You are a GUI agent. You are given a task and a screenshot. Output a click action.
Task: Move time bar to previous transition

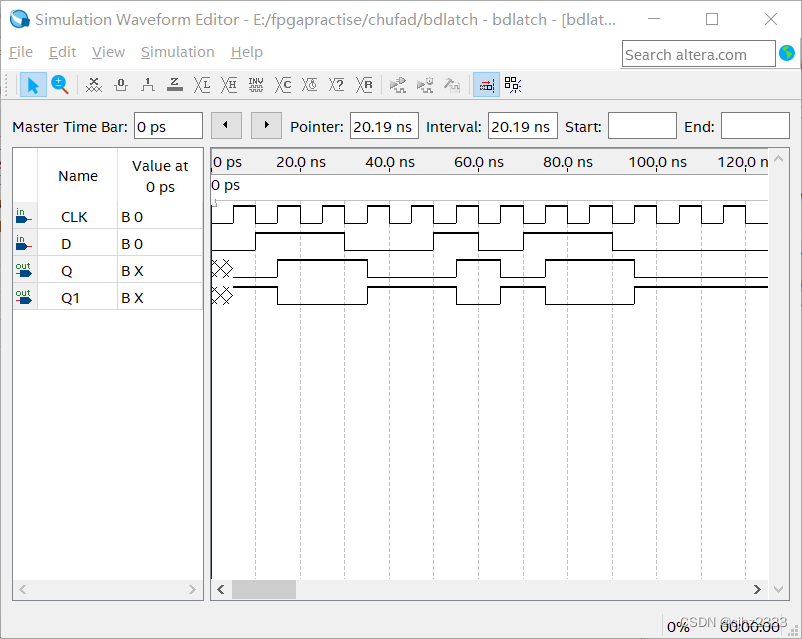click(x=226, y=125)
